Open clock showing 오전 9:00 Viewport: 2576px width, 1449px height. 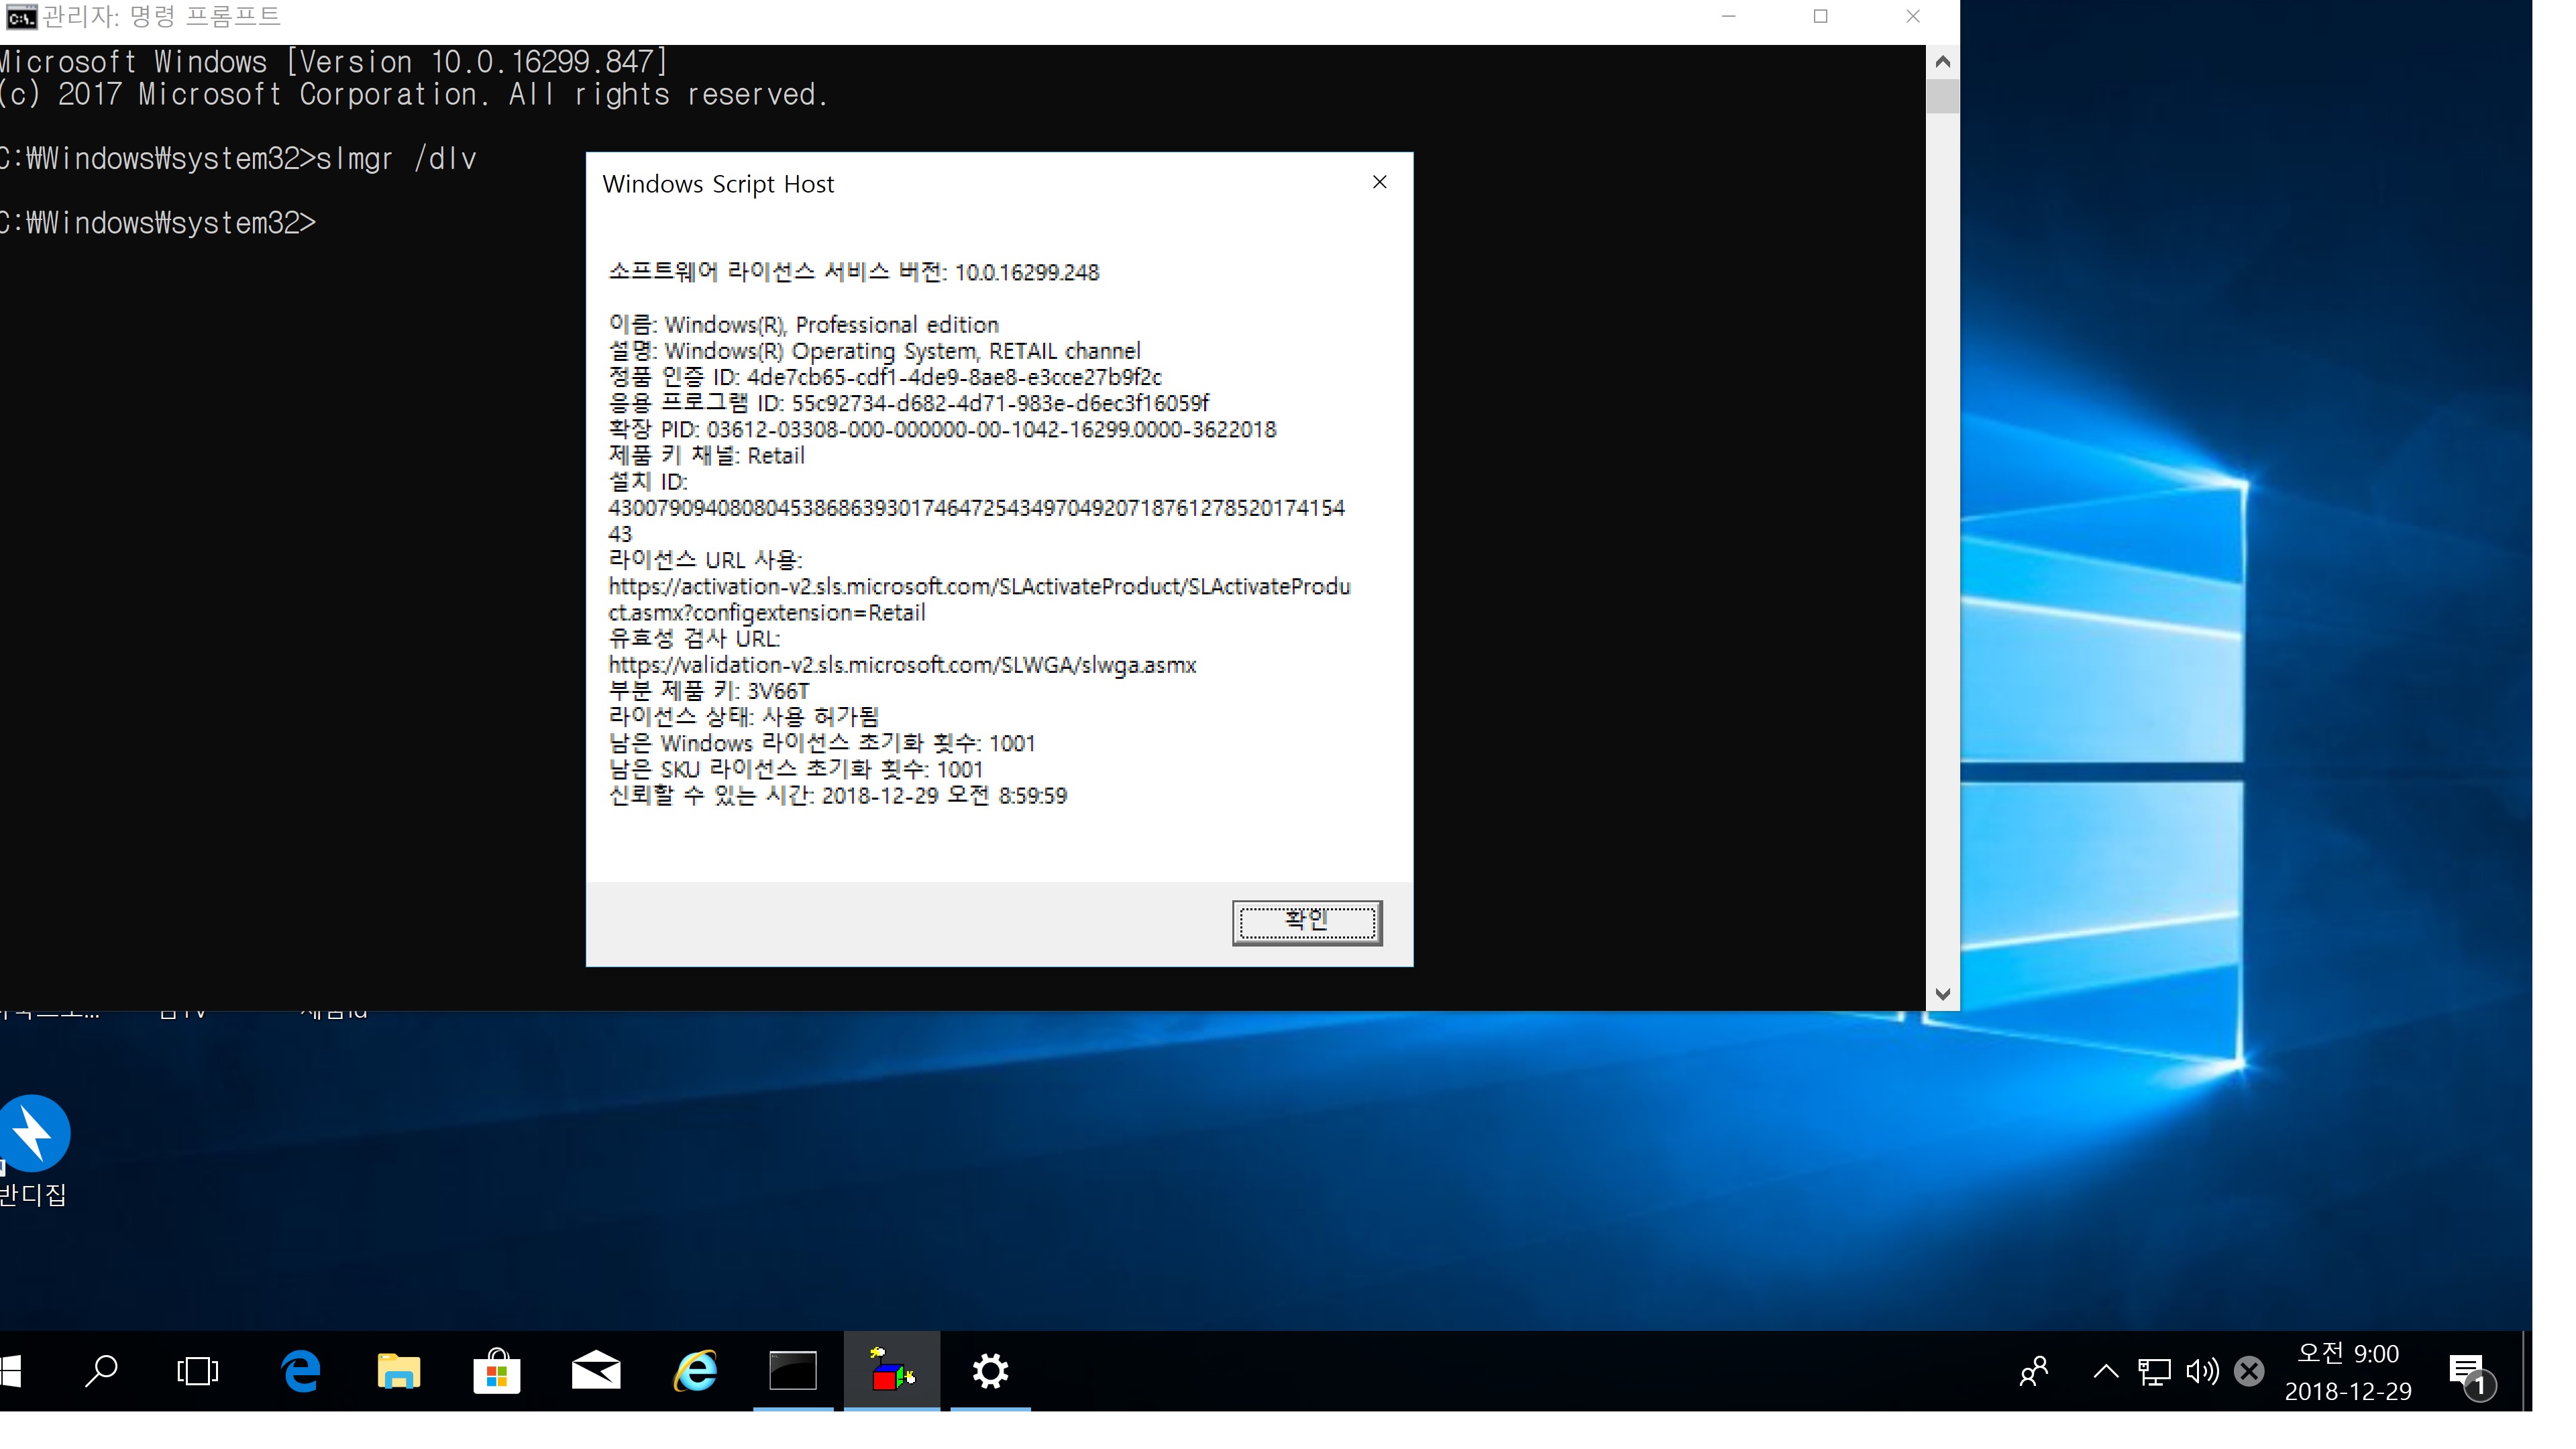click(x=2347, y=1371)
